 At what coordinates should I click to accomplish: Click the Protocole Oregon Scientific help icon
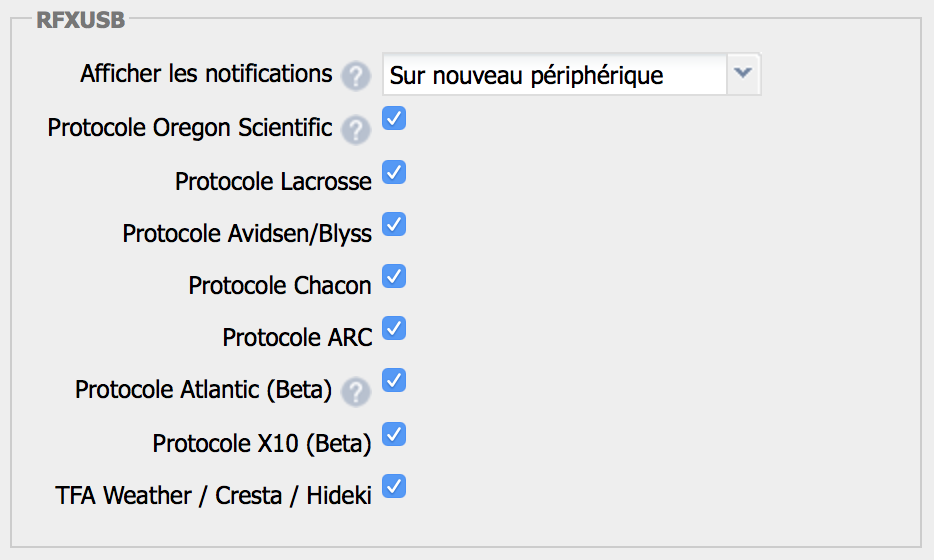coord(356,130)
